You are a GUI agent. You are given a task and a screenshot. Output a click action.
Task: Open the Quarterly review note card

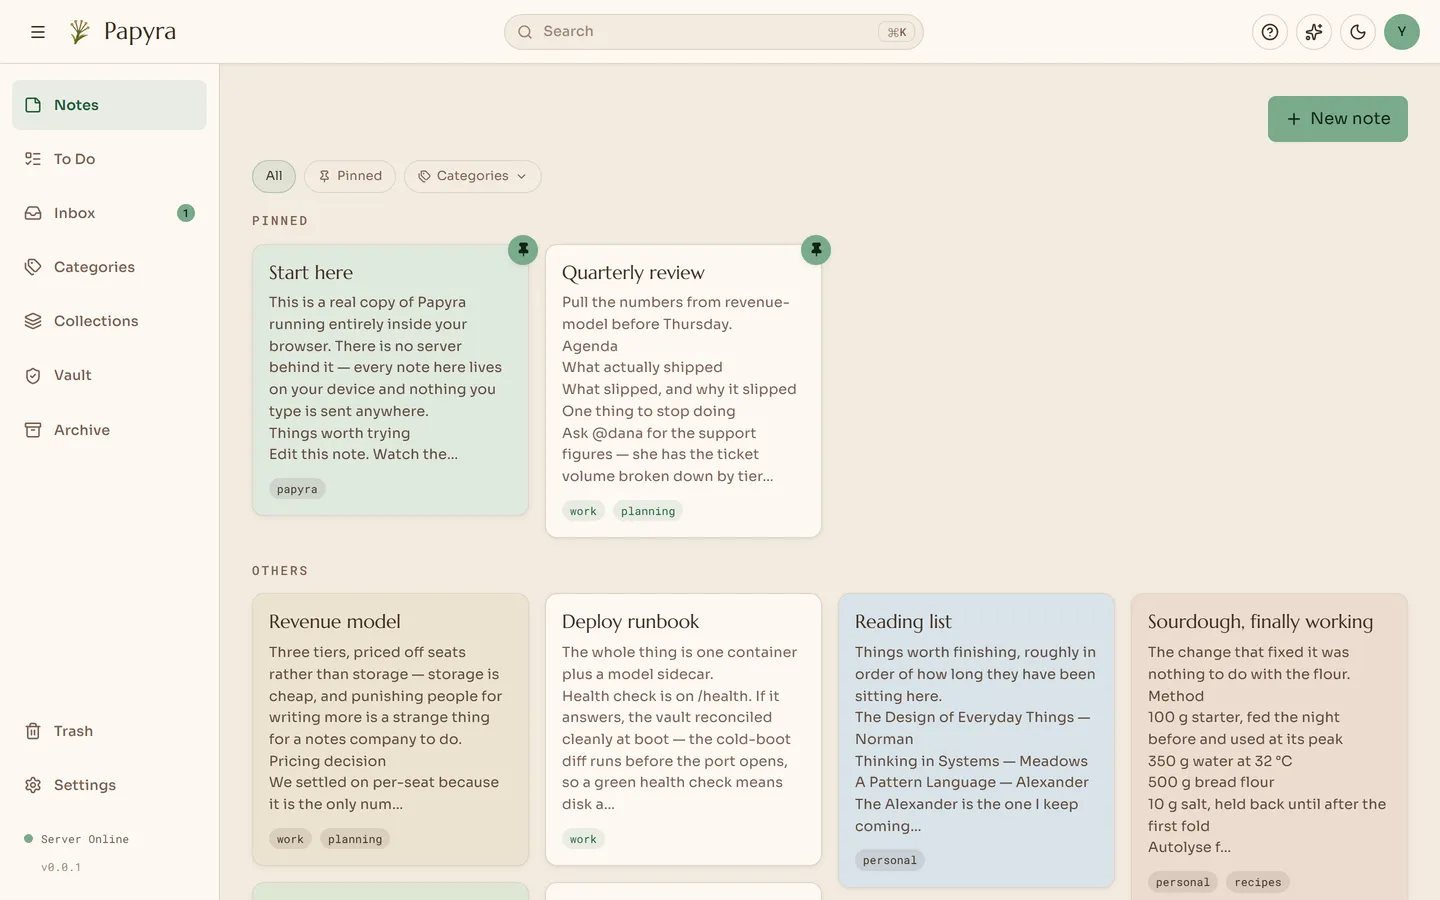683,391
